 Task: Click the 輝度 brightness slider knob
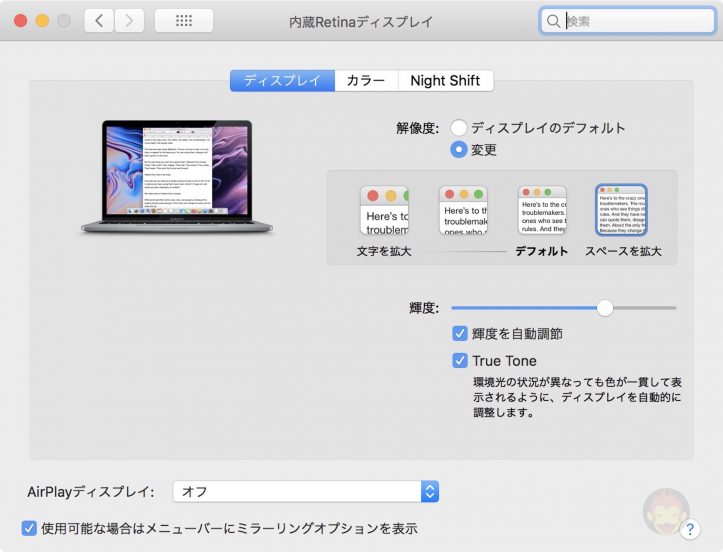[x=605, y=308]
